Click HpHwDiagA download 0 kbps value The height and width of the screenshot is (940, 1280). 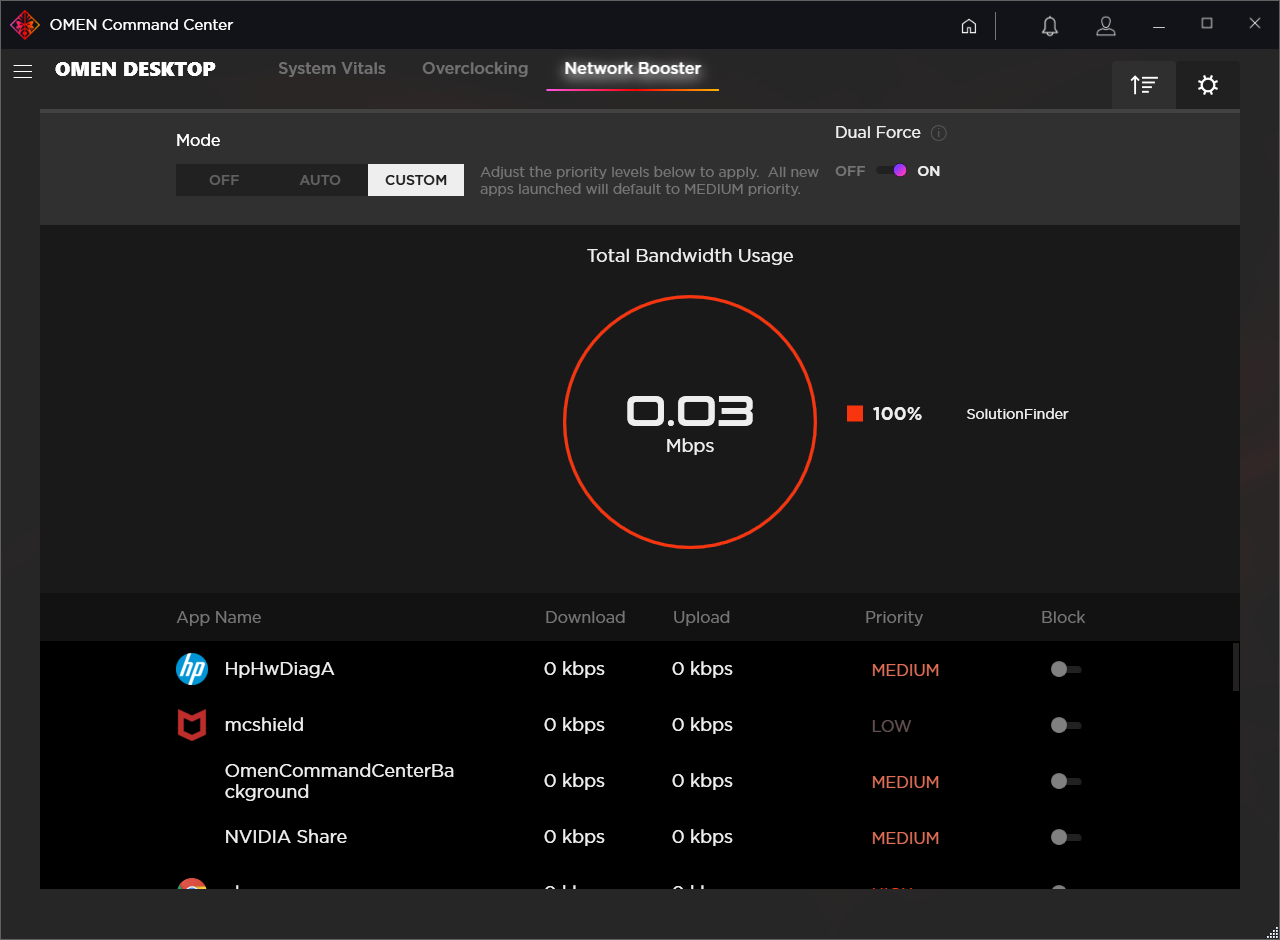(x=574, y=669)
